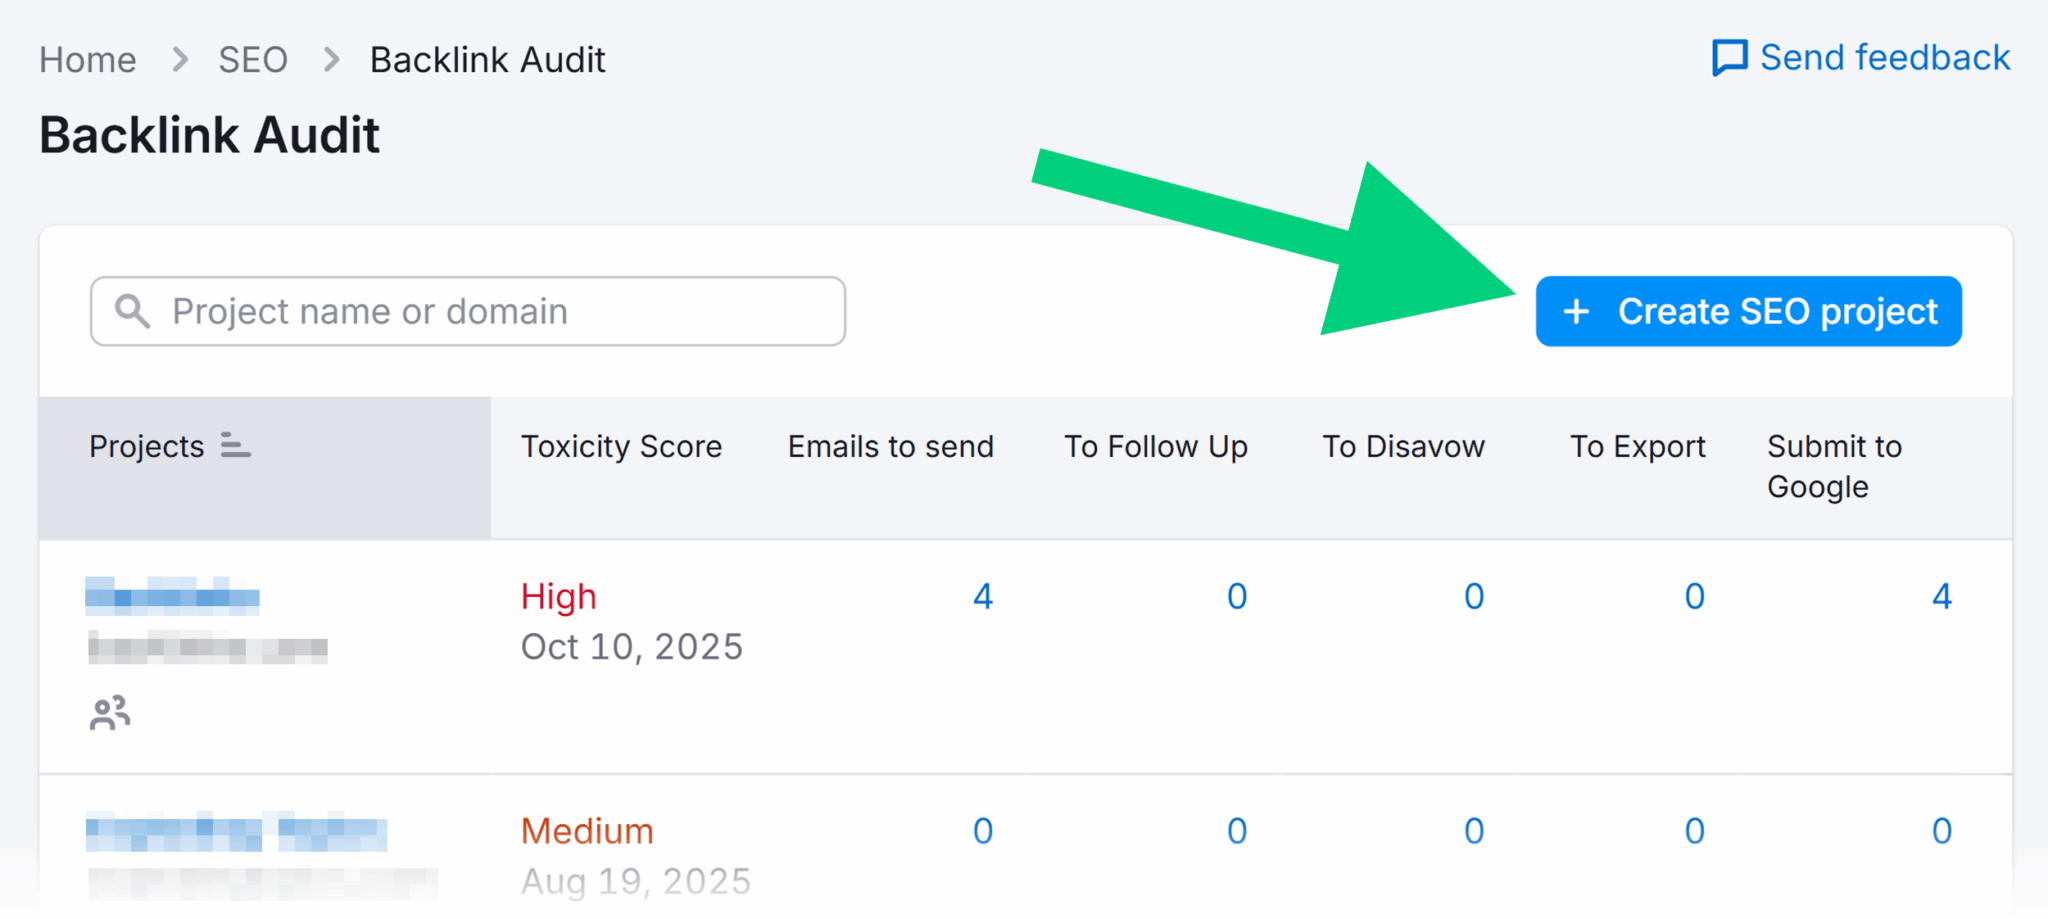Viewport: 2048px width, 919px height.
Task: Open the 4 under Emails to send
Action: click(983, 596)
